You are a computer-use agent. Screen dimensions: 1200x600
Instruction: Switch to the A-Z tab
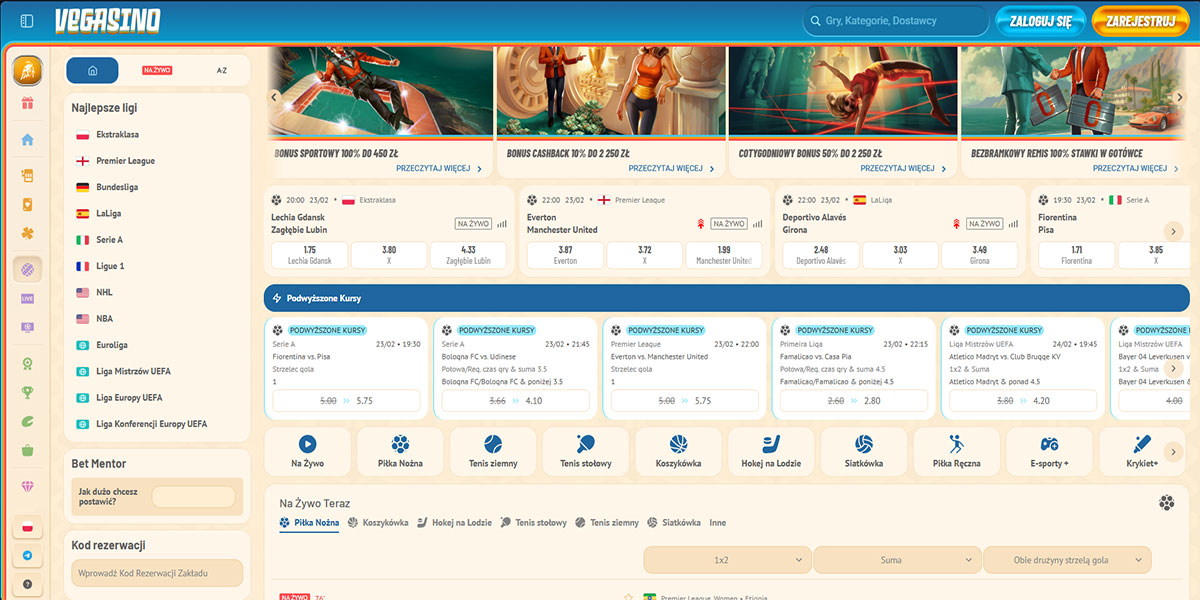221,70
